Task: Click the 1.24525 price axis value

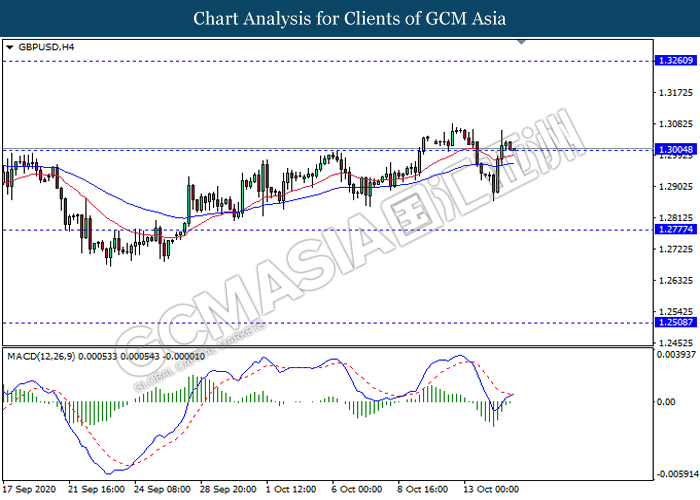Action: 676,343
